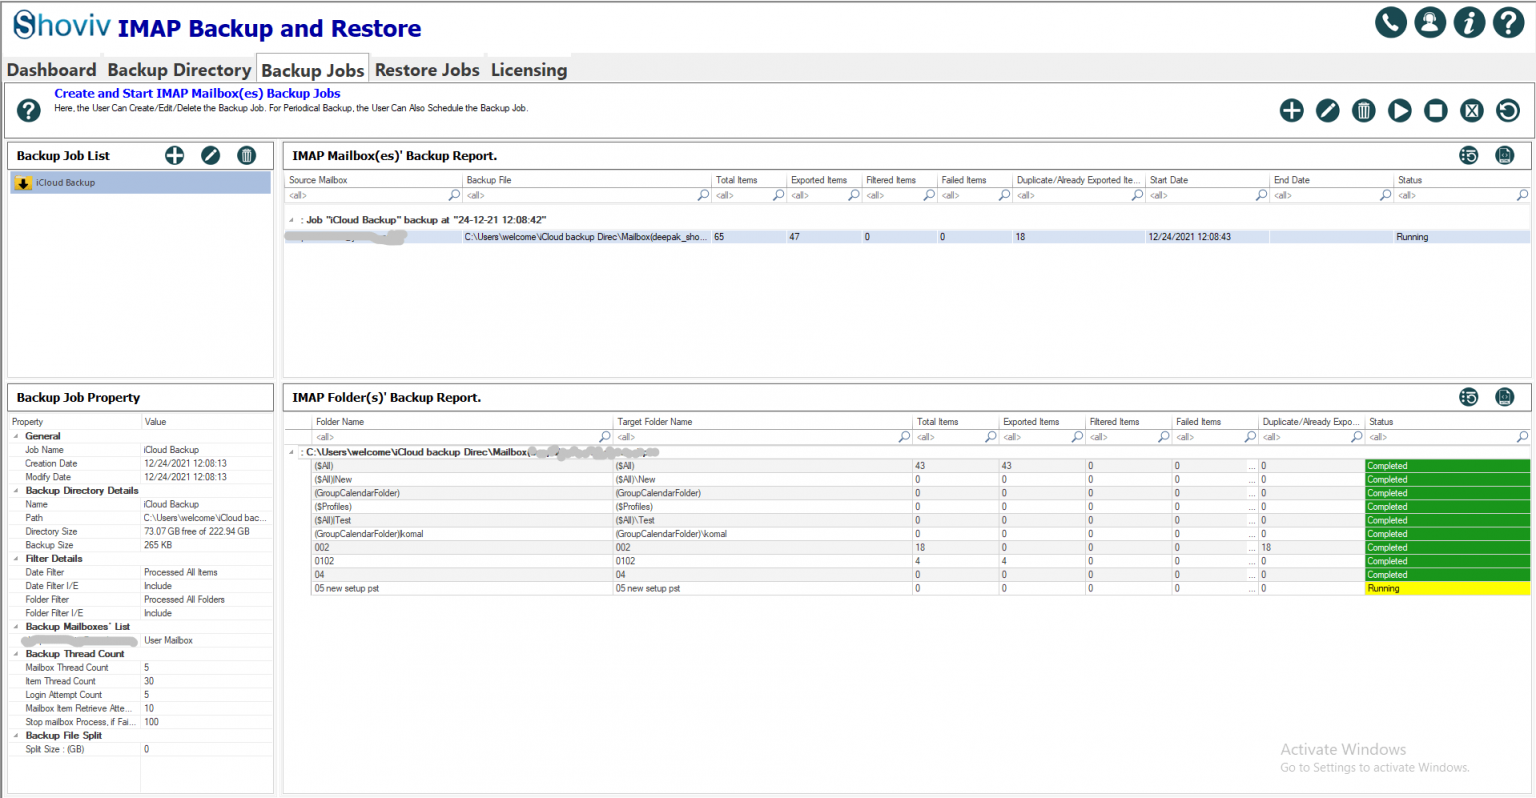The image size is (1536, 798).
Task: Collapse the General property group
Action: [16, 437]
